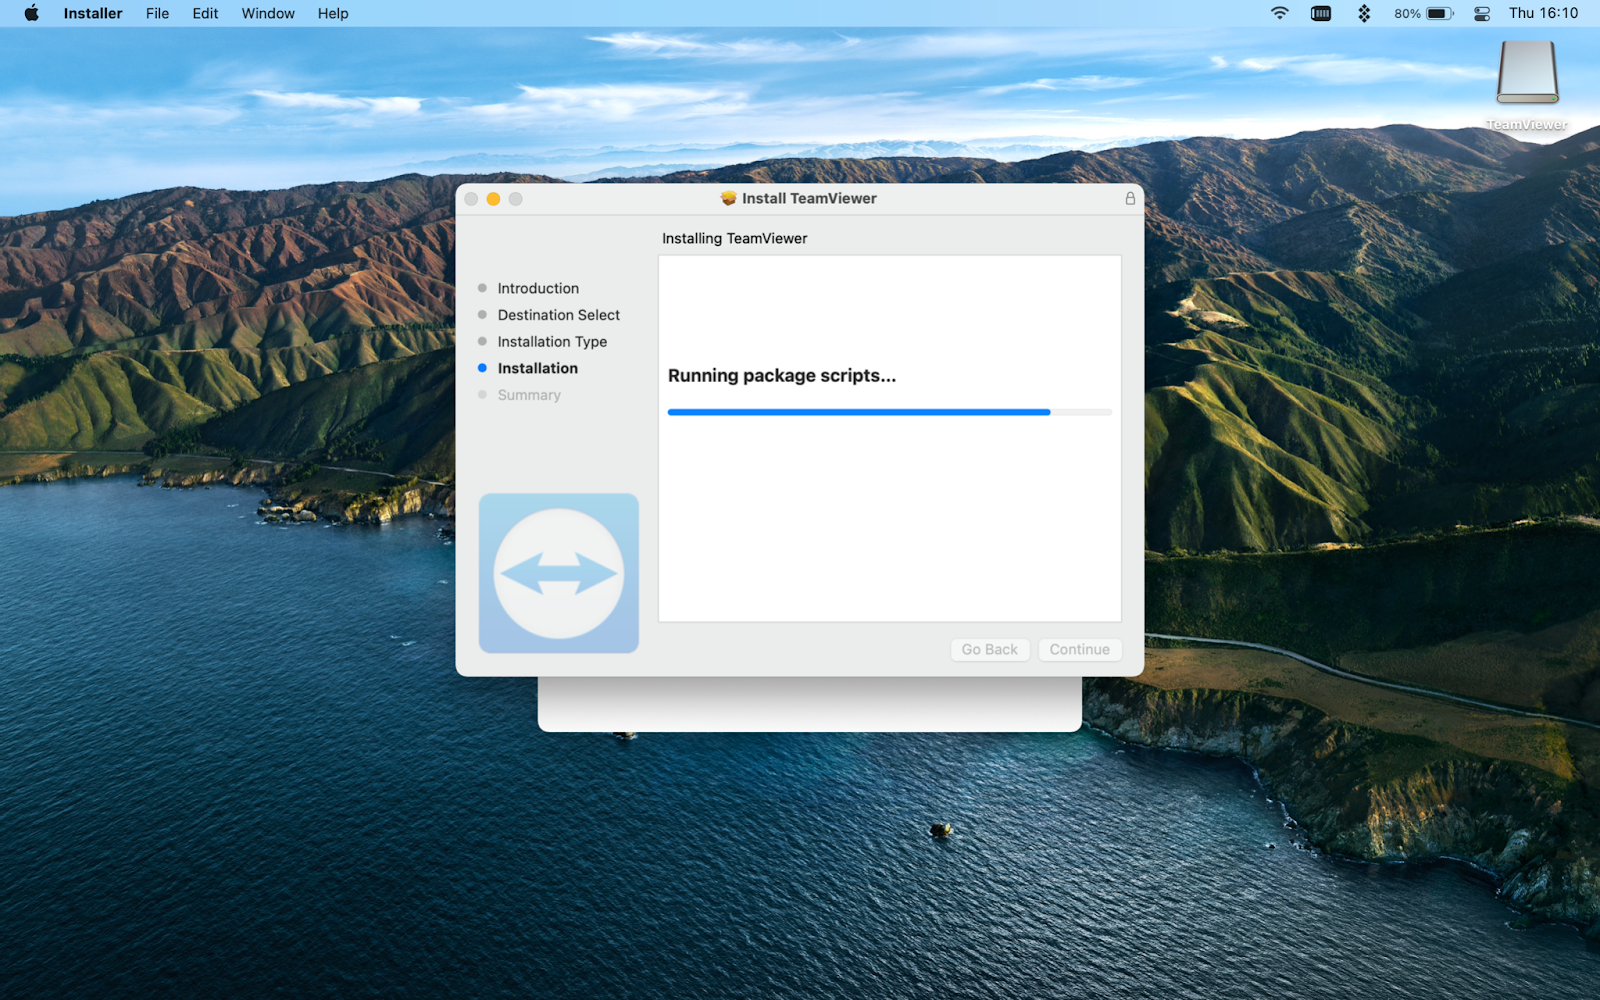The width and height of the screenshot is (1600, 1000).
Task: Click the TeamViewer logo image
Action: [559, 573]
